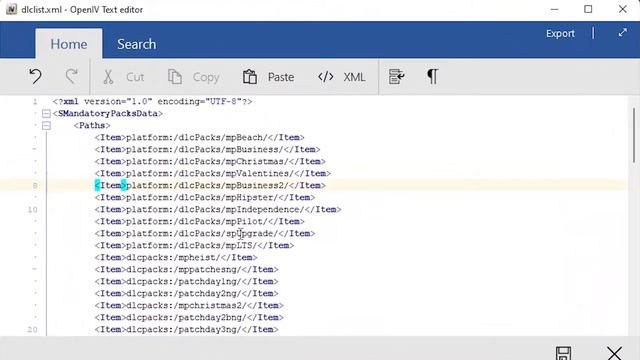Click the Undo arrow icon
Viewport: 640px width, 360px height.
pyautogui.click(x=36, y=76)
